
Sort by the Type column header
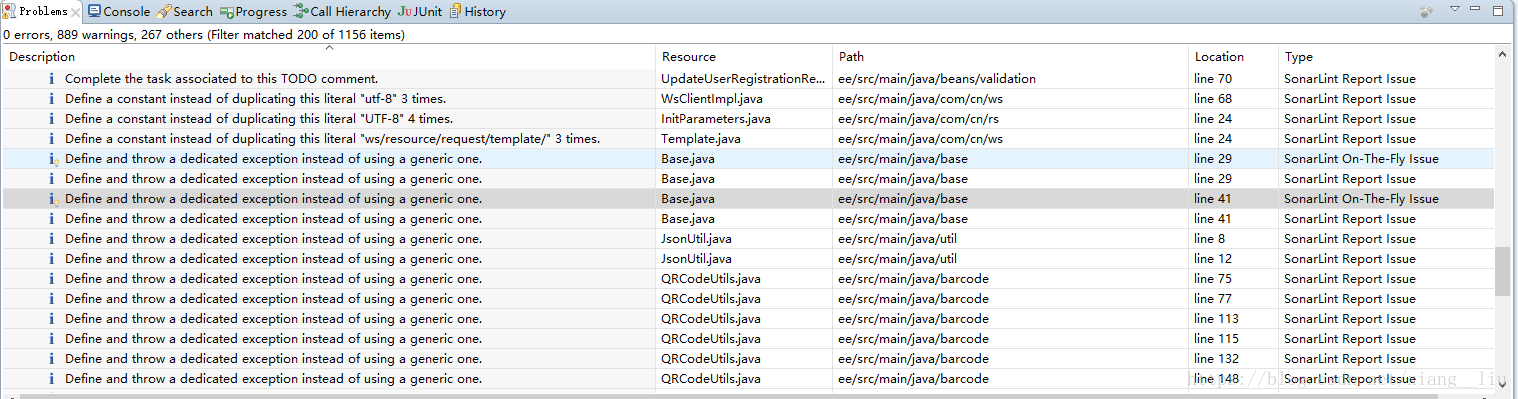1387,57
